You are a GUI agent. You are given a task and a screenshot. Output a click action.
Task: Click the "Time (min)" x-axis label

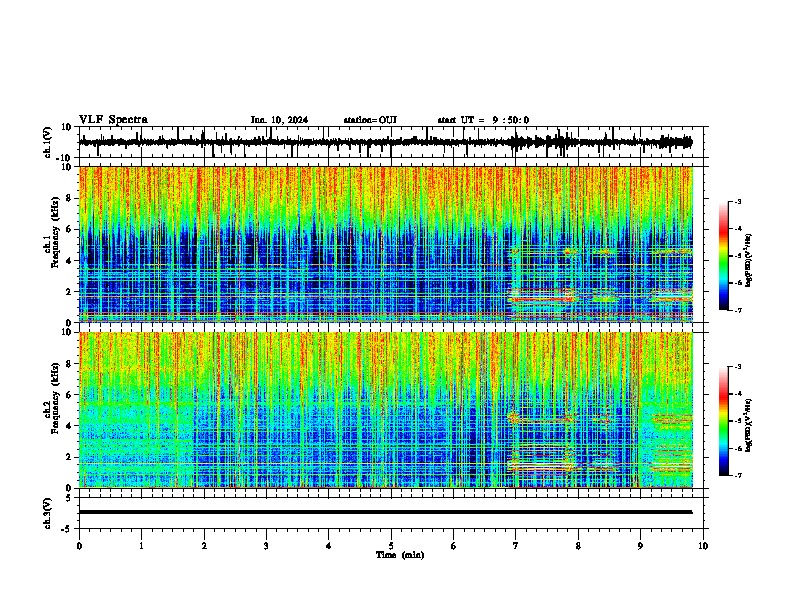tap(400, 555)
